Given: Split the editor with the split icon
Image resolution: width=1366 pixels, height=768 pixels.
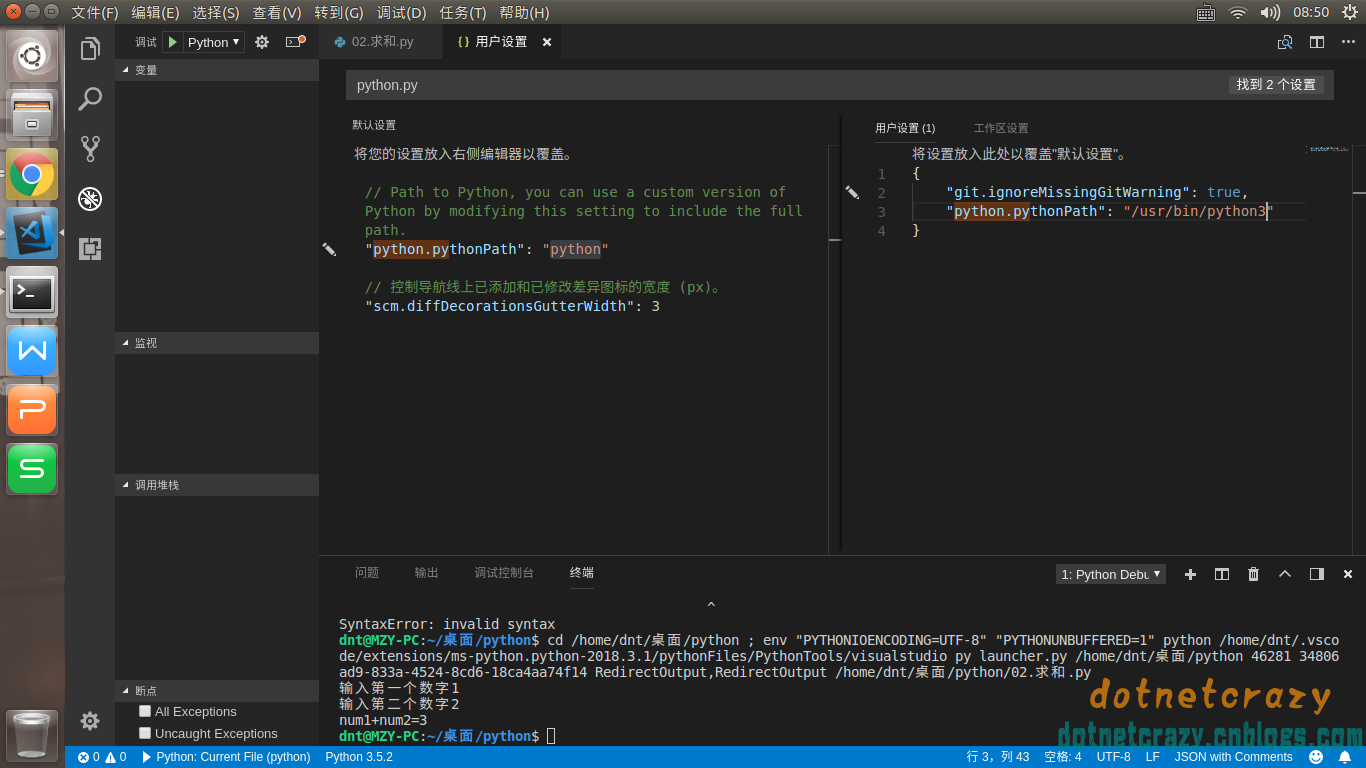Looking at the screenshot, I should [1317, 42].
